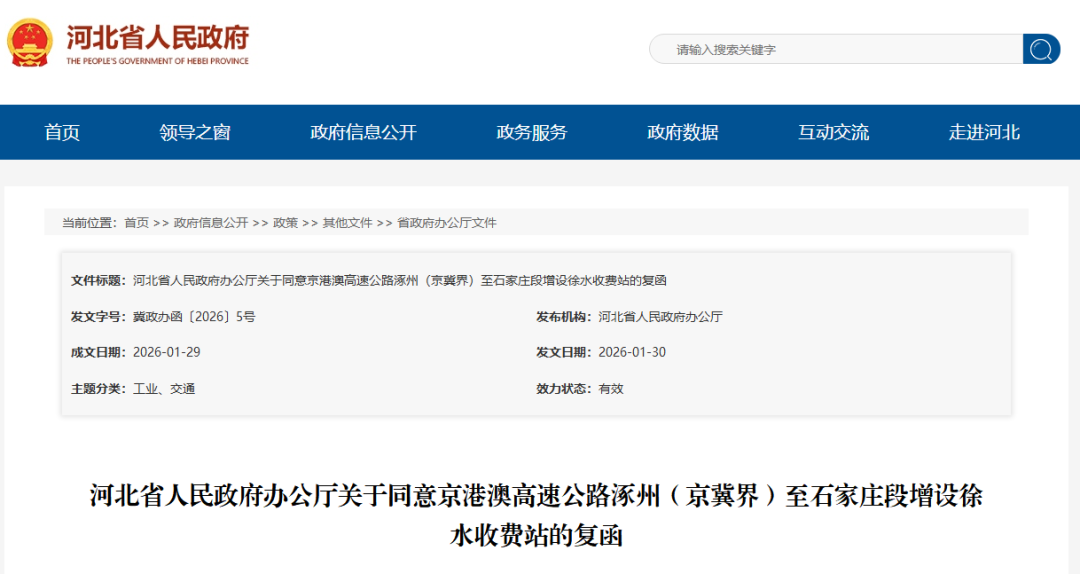Click the 政策 breadcrumb link
The height and width of the screenshot is (574, 1080).
point(285,223)
